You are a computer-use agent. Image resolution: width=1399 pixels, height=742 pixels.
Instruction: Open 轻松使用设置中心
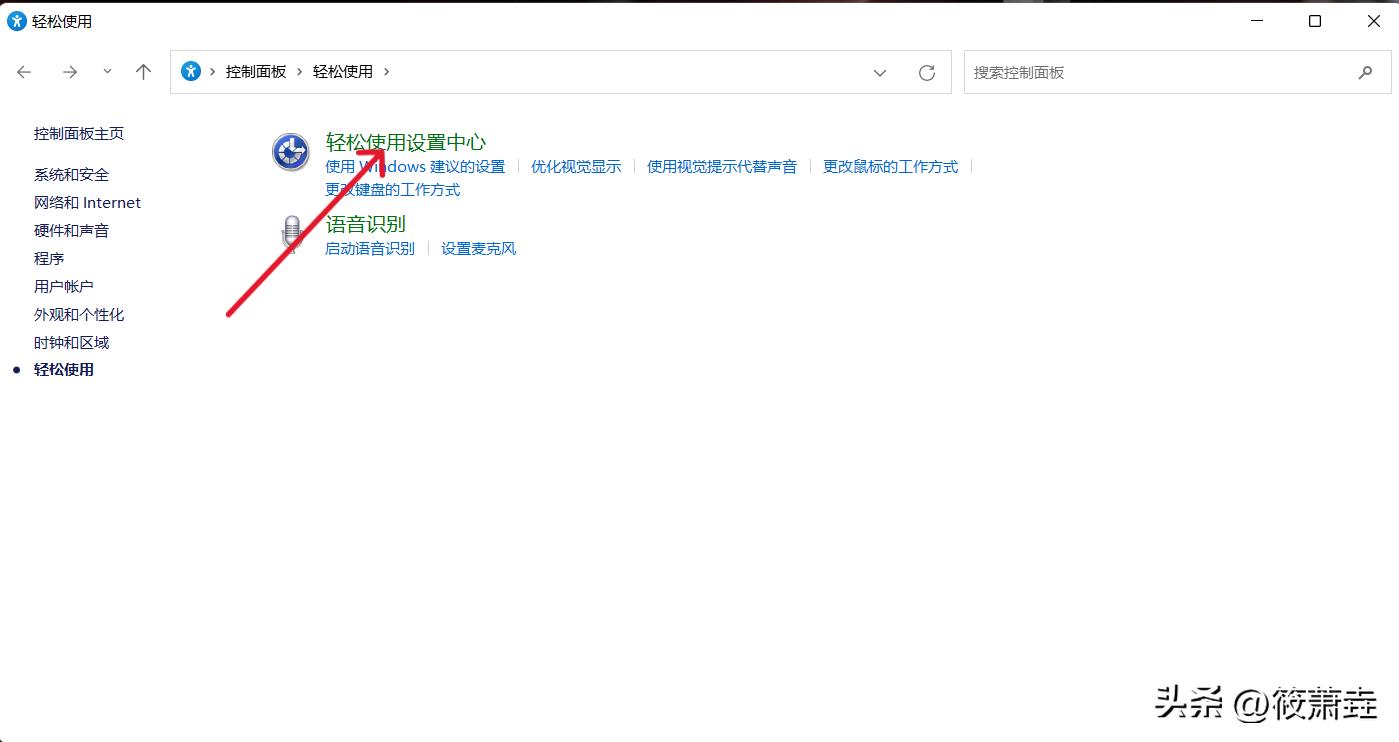tap(404, 141)
